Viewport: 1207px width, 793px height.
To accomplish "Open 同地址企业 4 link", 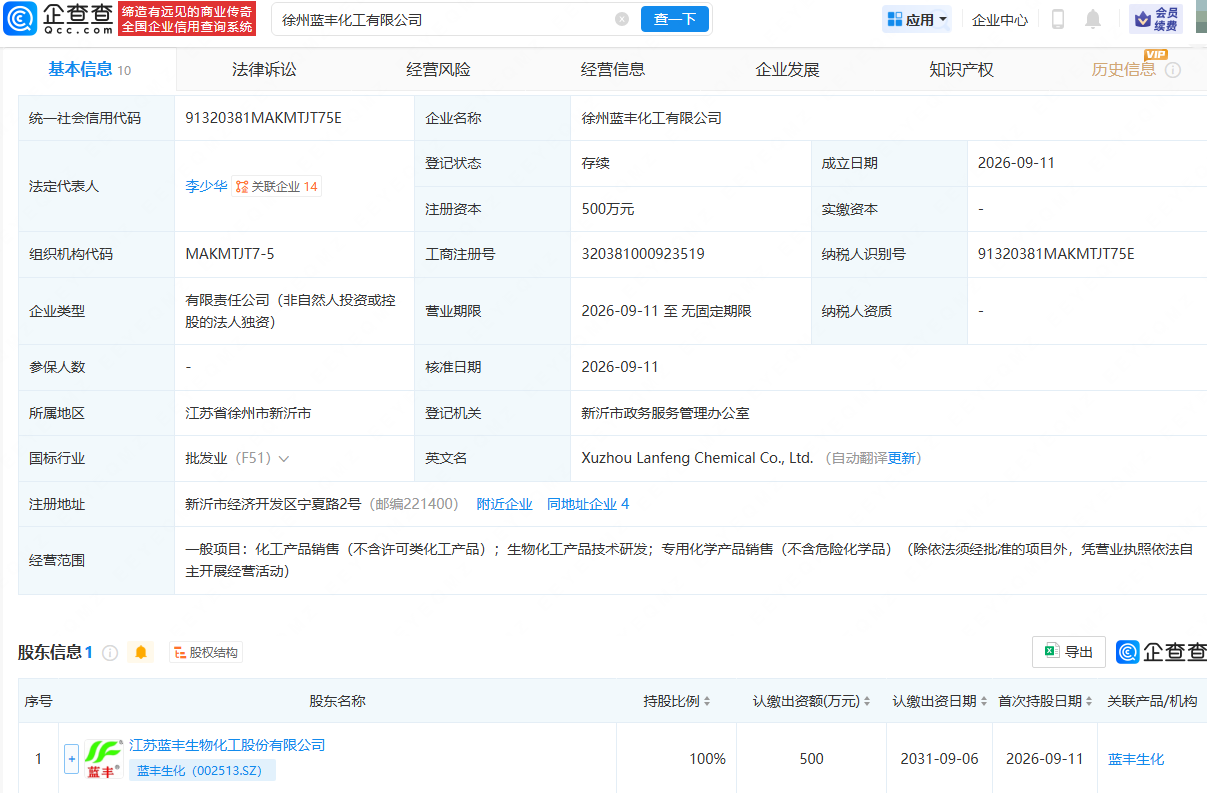I will coord(588,504).
